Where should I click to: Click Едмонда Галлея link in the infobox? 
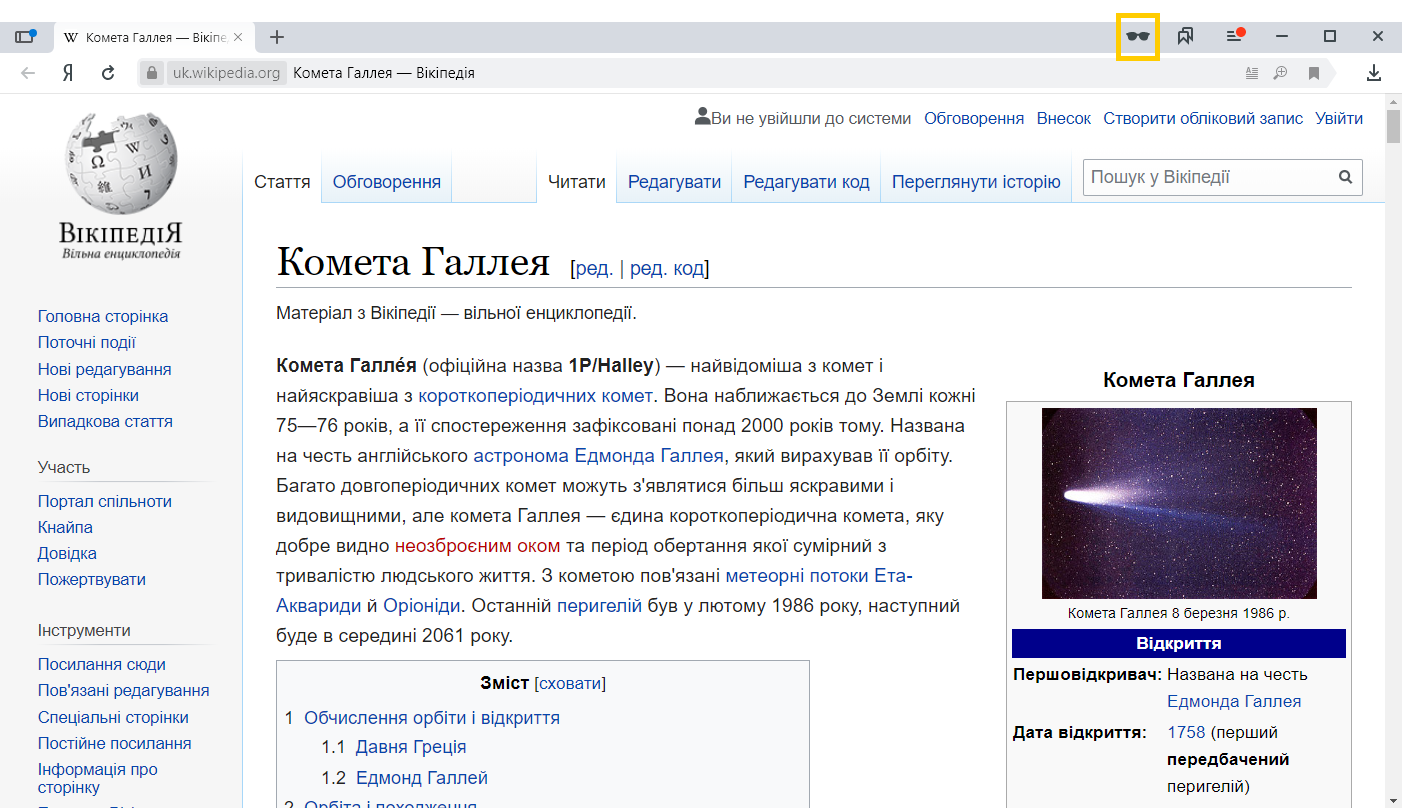[1234, 701]
